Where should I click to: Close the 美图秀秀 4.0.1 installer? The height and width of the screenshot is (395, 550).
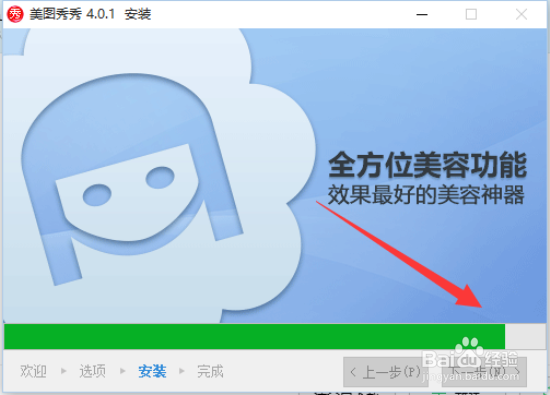coord(521,15)
